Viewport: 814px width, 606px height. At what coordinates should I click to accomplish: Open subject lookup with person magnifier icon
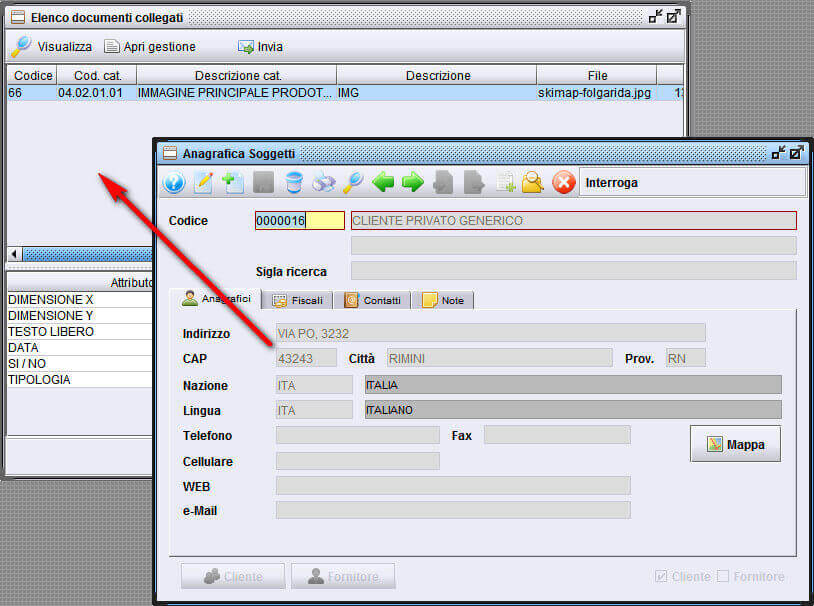531,183
